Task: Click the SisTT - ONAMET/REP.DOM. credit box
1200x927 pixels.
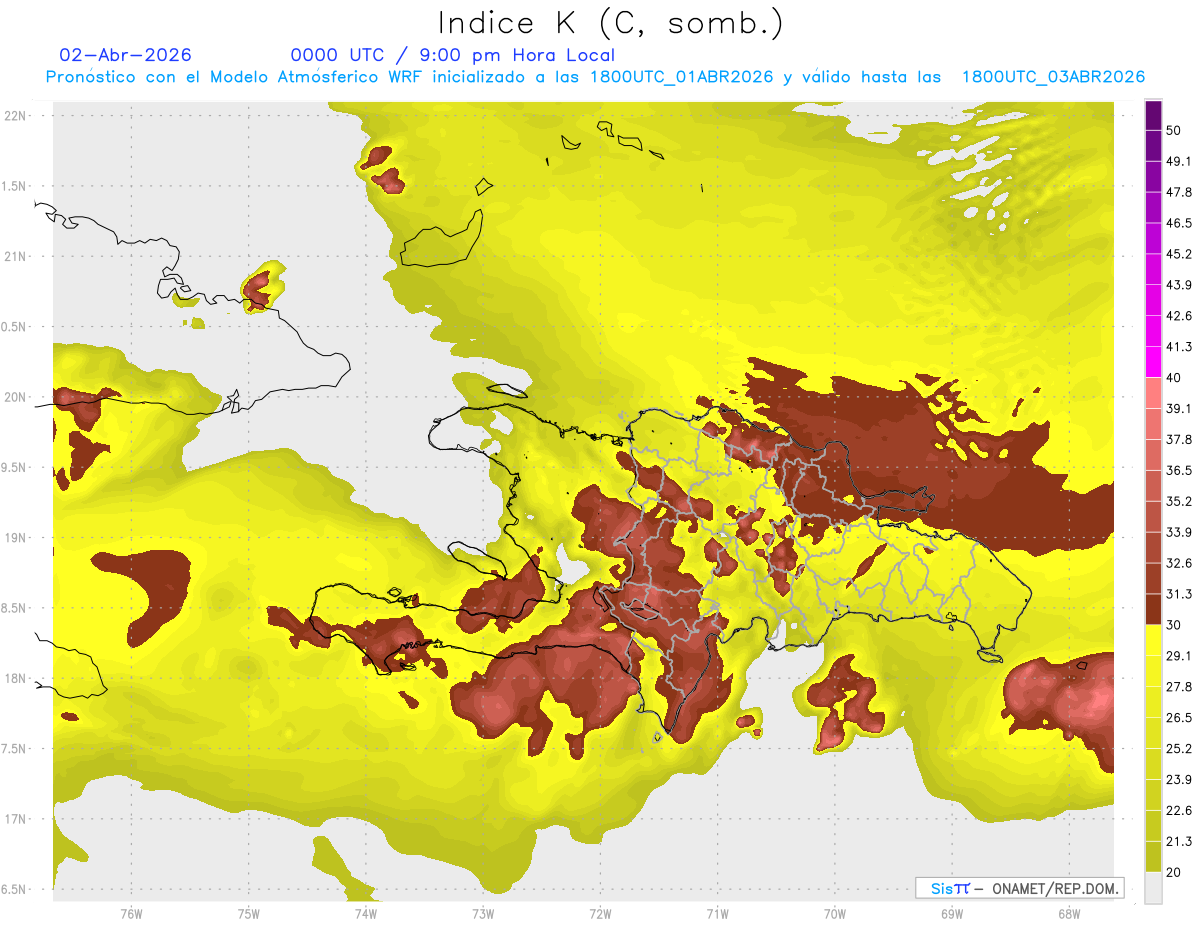Action: (1019, 888)
